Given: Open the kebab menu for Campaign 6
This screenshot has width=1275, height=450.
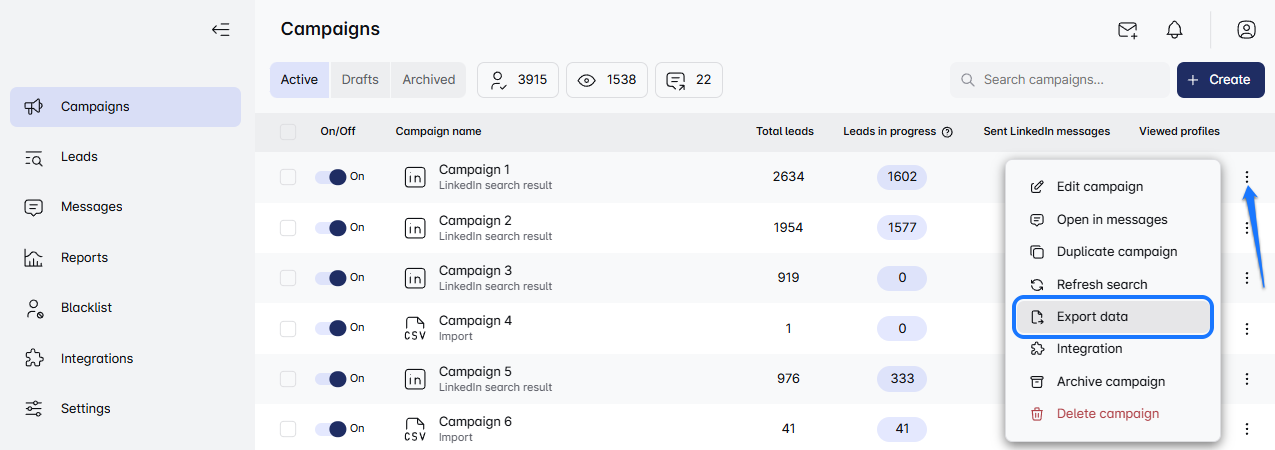Looking at the screenshot, I should tap(1247, 429).
